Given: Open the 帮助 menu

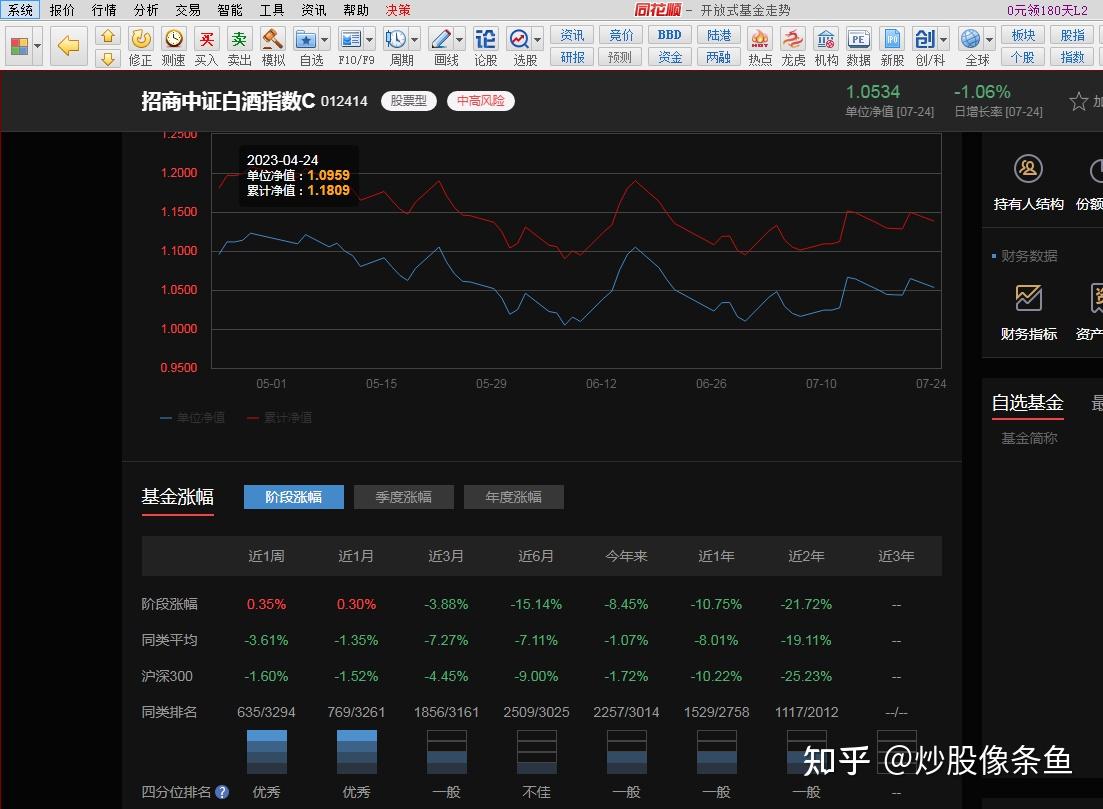Looking at the screenshot, I should (356, 10).
